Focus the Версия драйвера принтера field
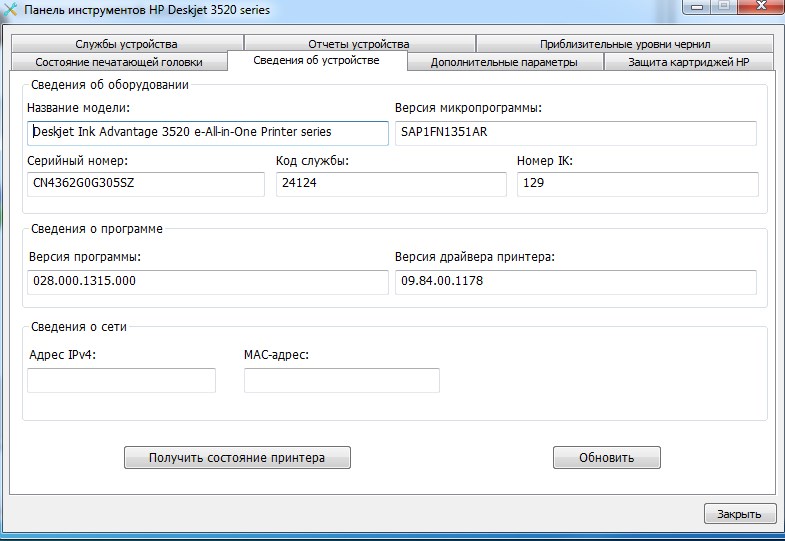 (x=575, y=281)
